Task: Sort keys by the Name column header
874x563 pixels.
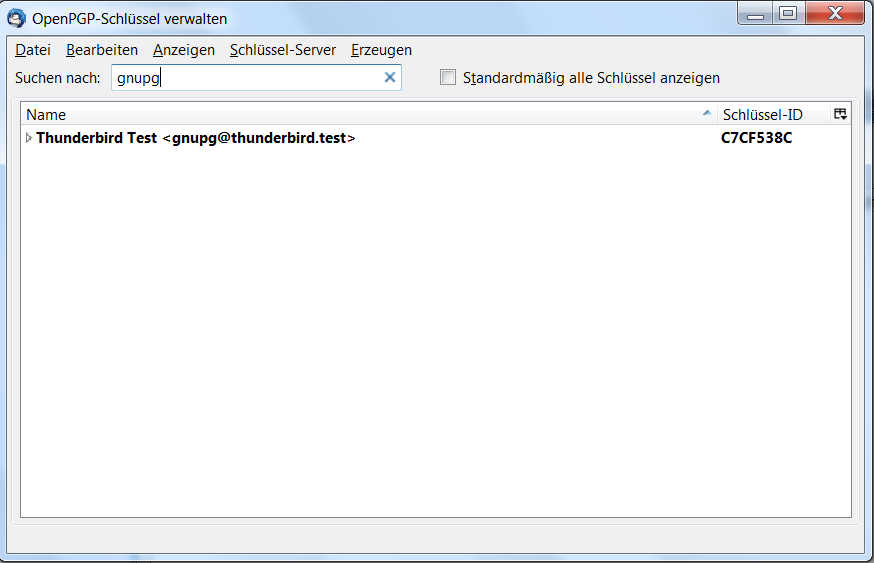Action: click(x=370, y=114)
